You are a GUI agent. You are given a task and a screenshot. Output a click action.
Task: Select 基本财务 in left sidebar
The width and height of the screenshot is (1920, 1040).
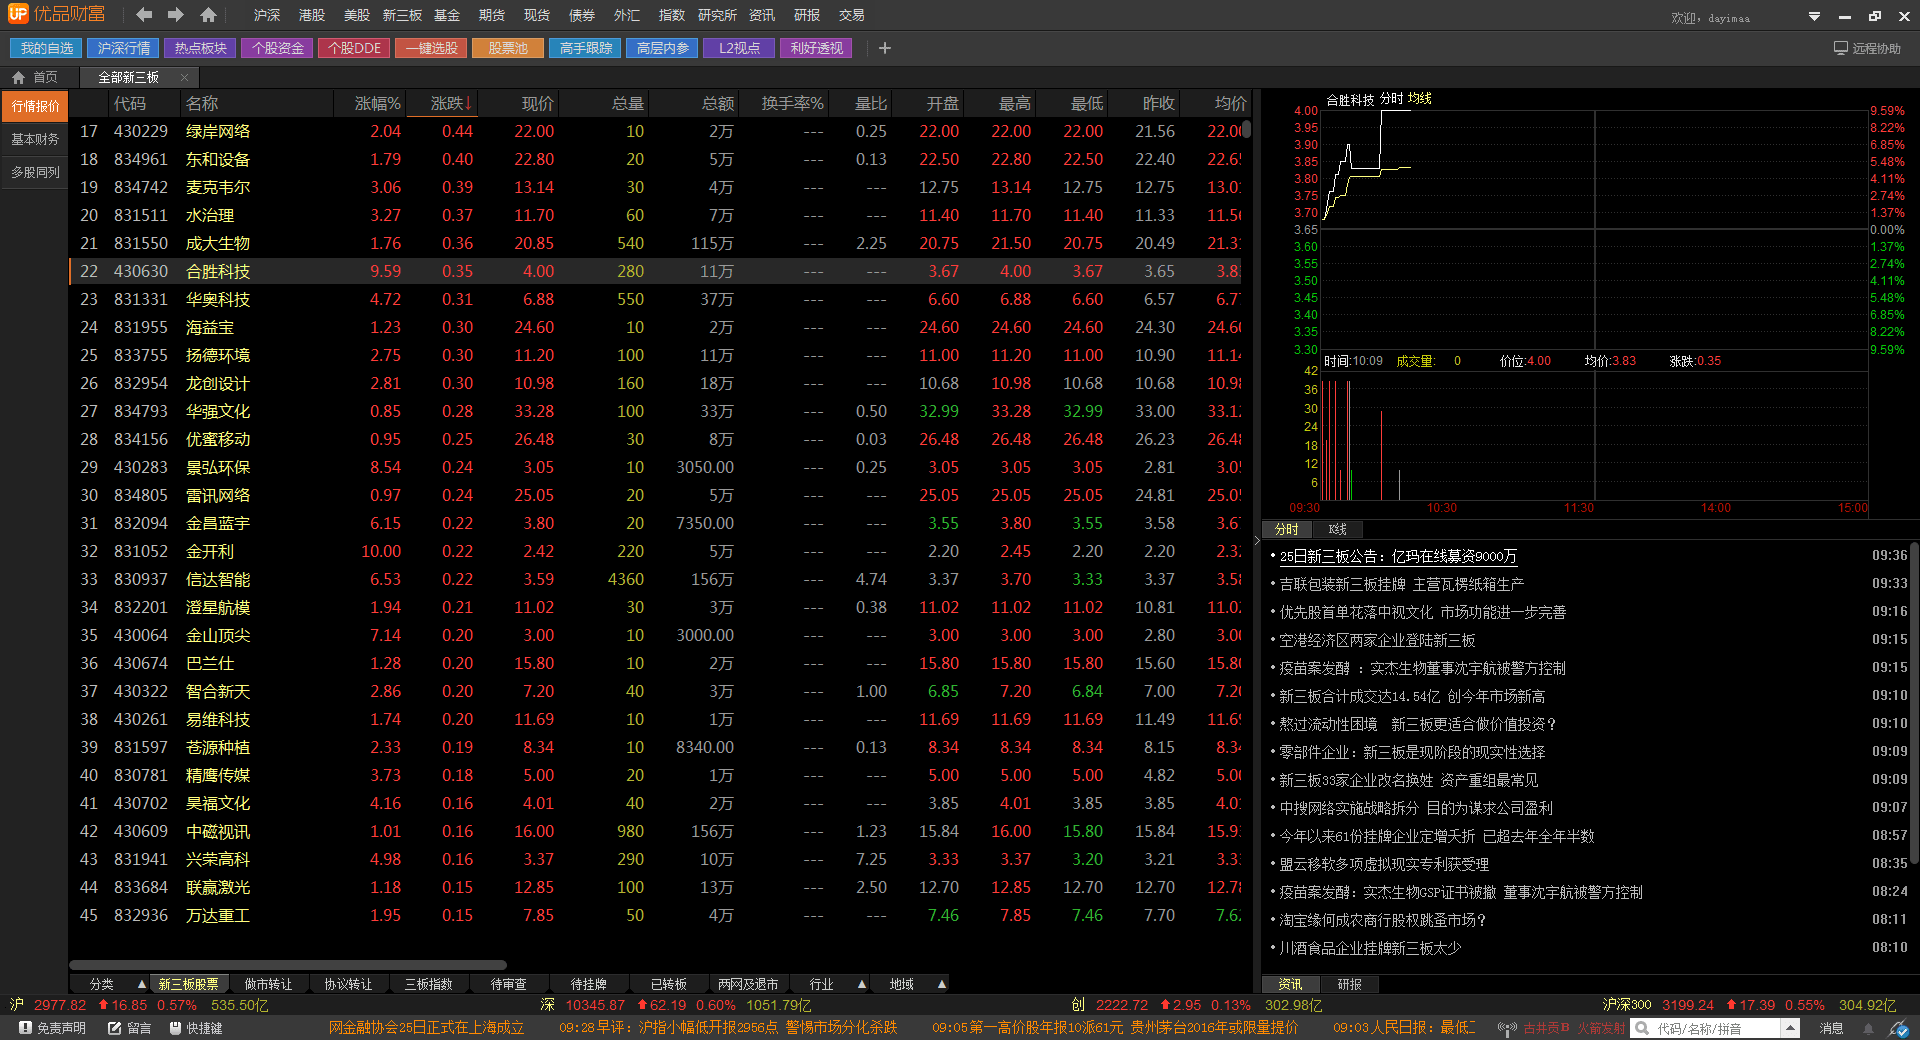[x=35, y=139]
